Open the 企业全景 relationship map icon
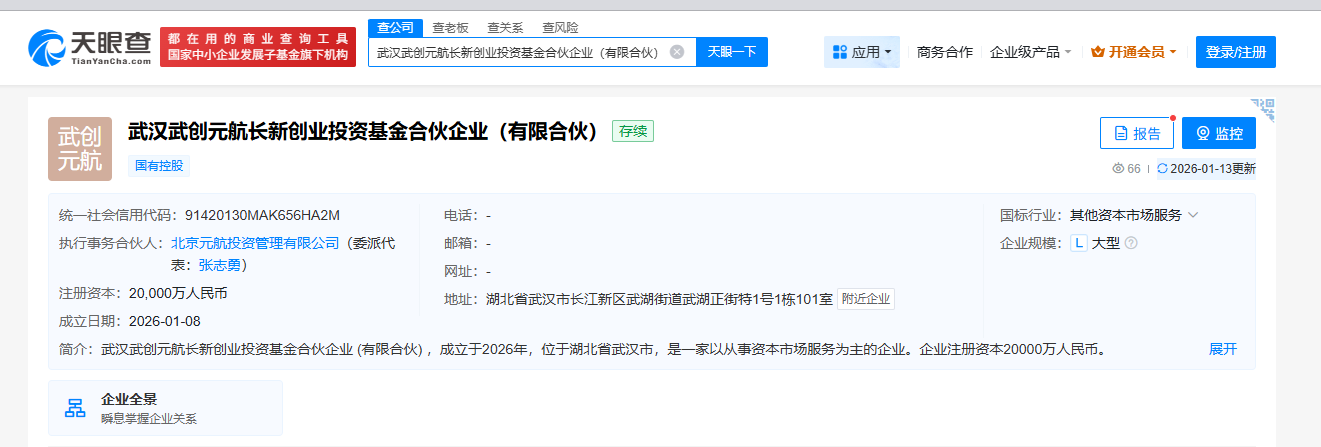1321x447 pixels. [75, 408]
